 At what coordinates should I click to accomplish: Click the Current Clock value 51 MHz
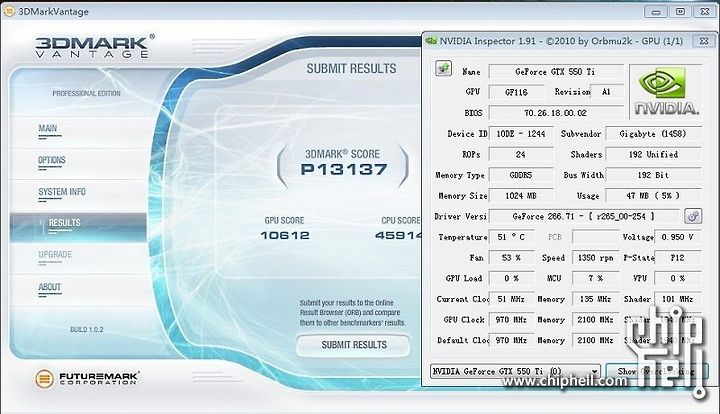tap(511, 299)
